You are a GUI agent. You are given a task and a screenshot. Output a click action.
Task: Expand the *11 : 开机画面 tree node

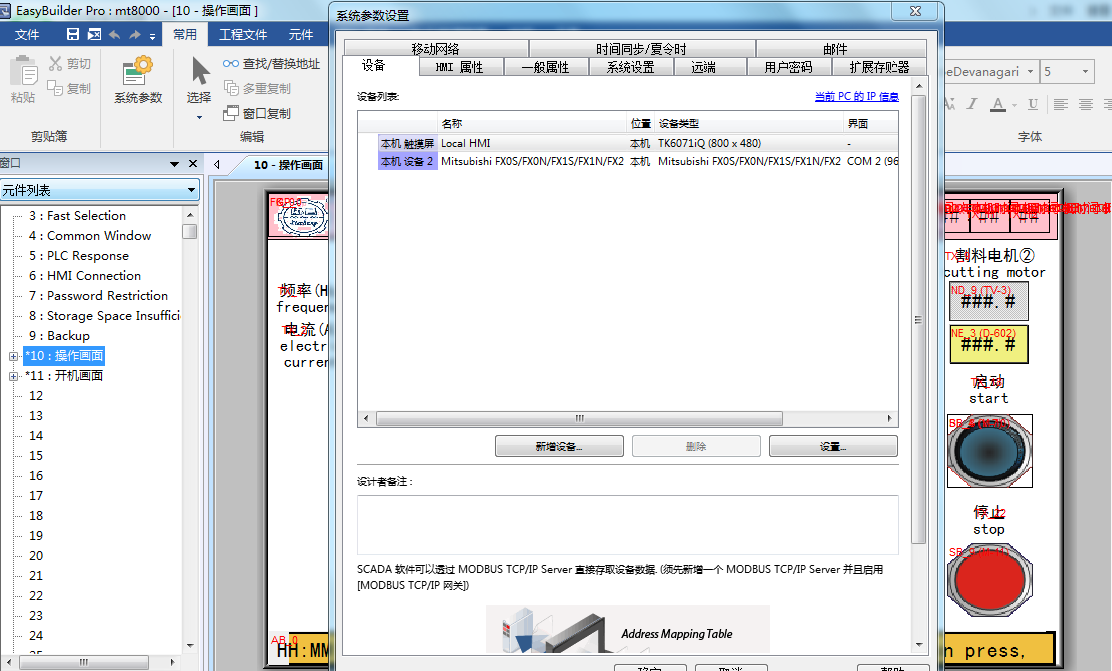[14, 376]
